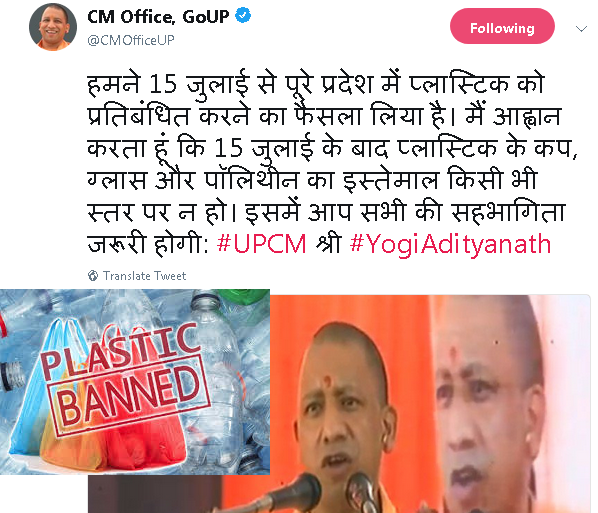The width and height of the screenshot is (598, 513).
Task: Click the Hindi tweet text body
Action: (332, 164)
